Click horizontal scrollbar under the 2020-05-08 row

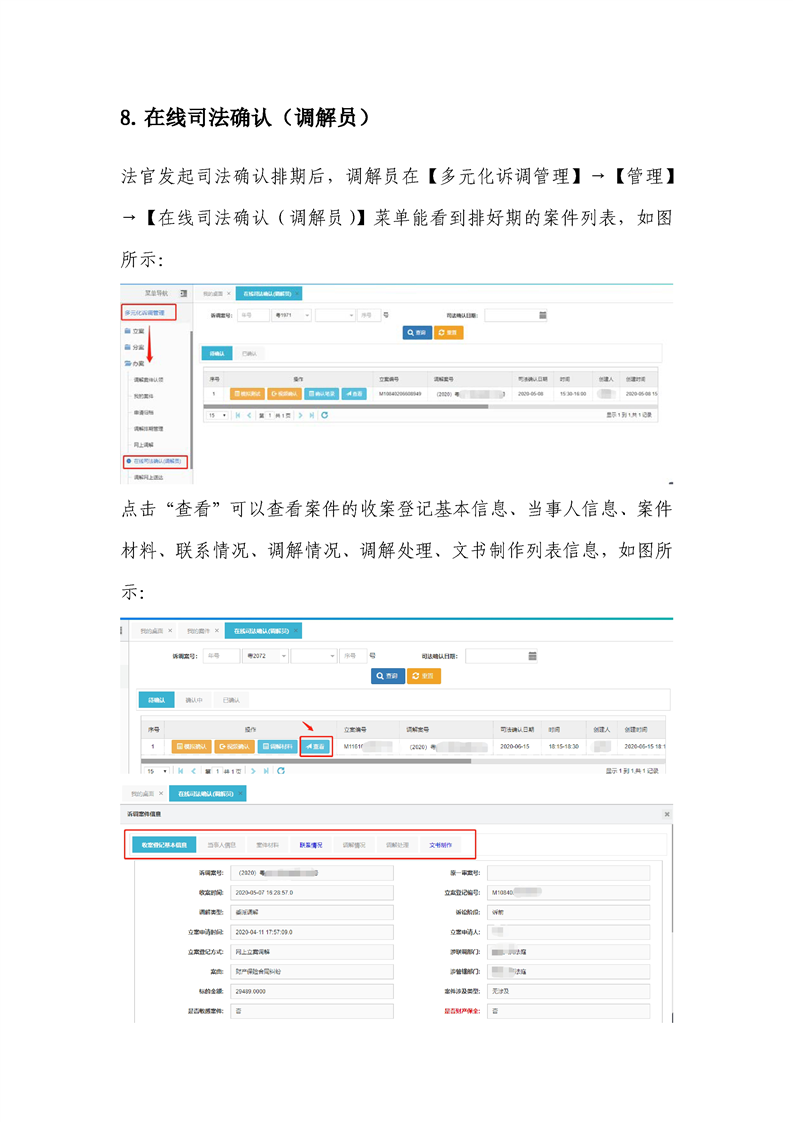(x=346, y=406)
